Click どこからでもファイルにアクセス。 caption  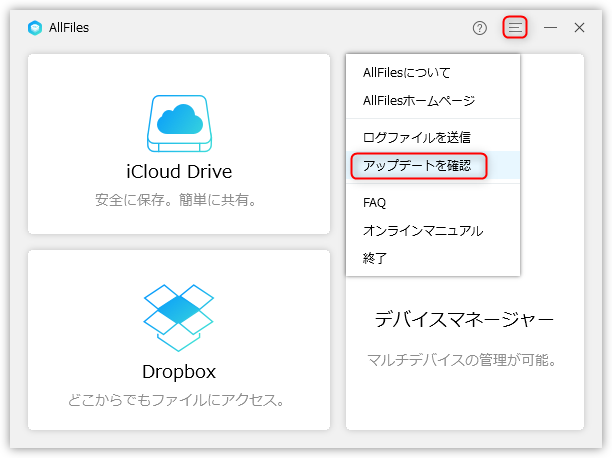[176, 400]
